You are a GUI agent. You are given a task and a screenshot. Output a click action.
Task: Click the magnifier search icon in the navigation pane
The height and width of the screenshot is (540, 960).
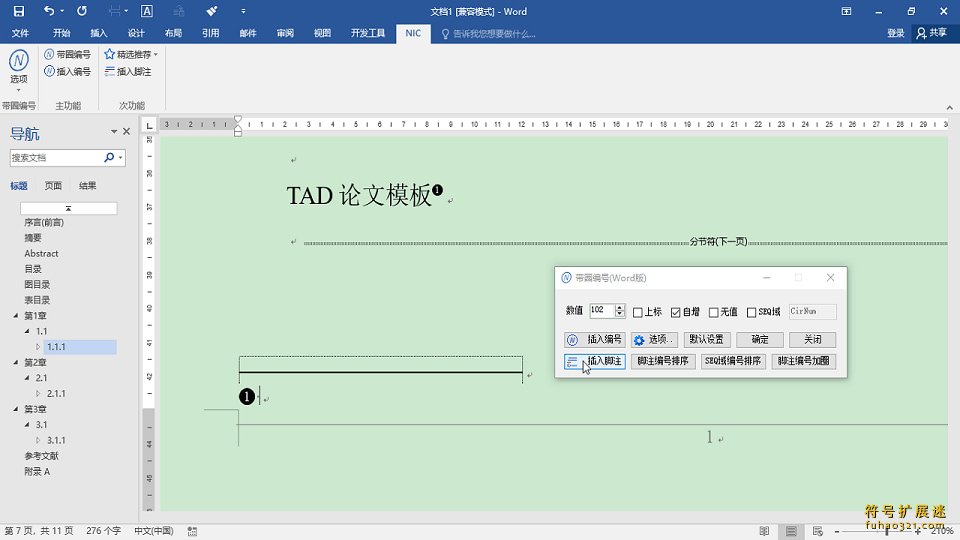point(109,157)
